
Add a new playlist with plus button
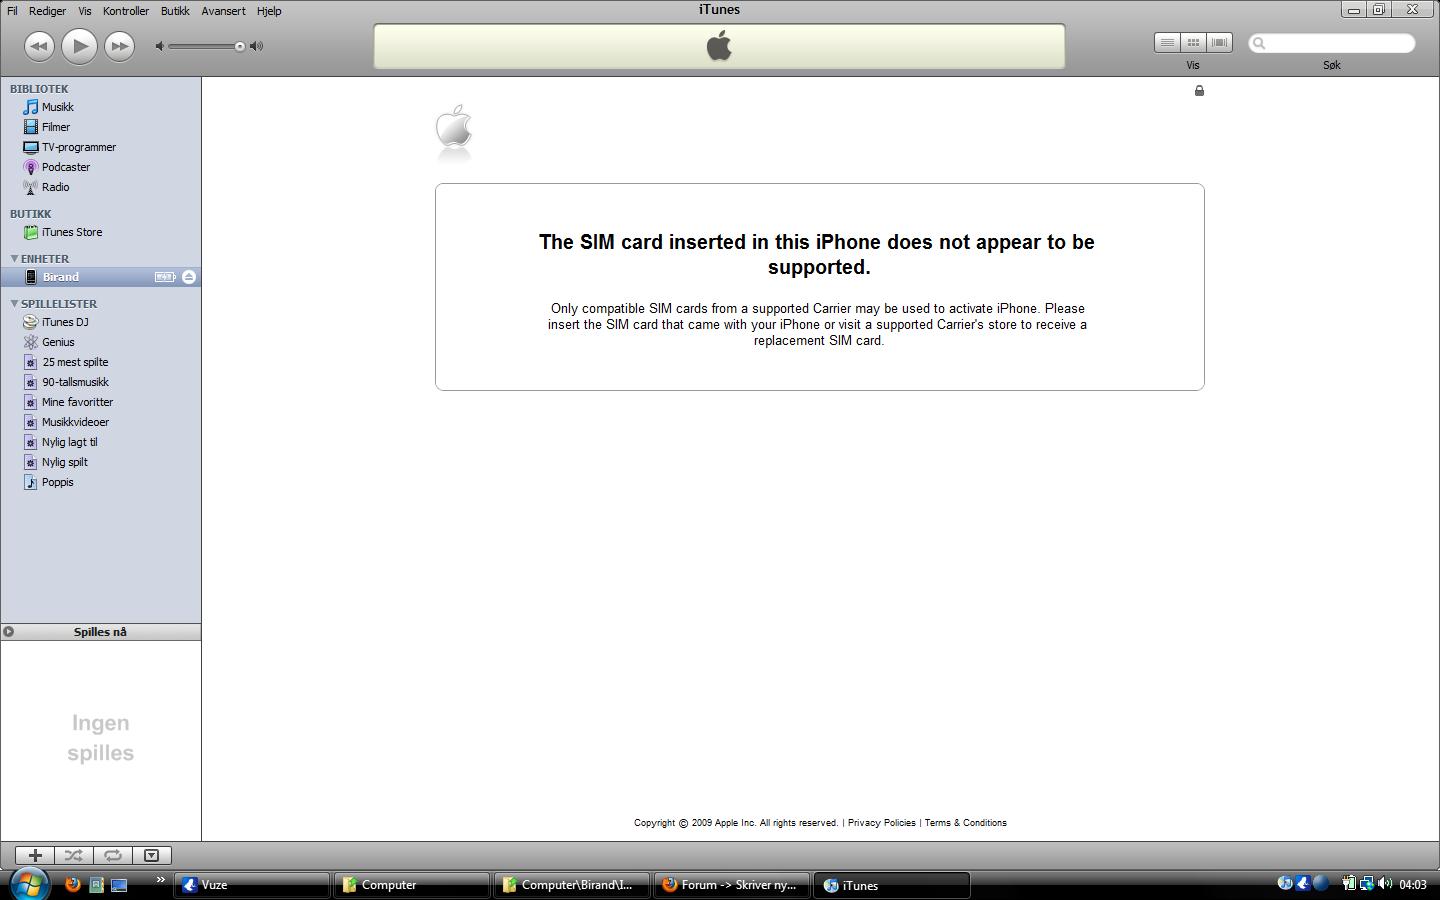[x=35, y=856]
